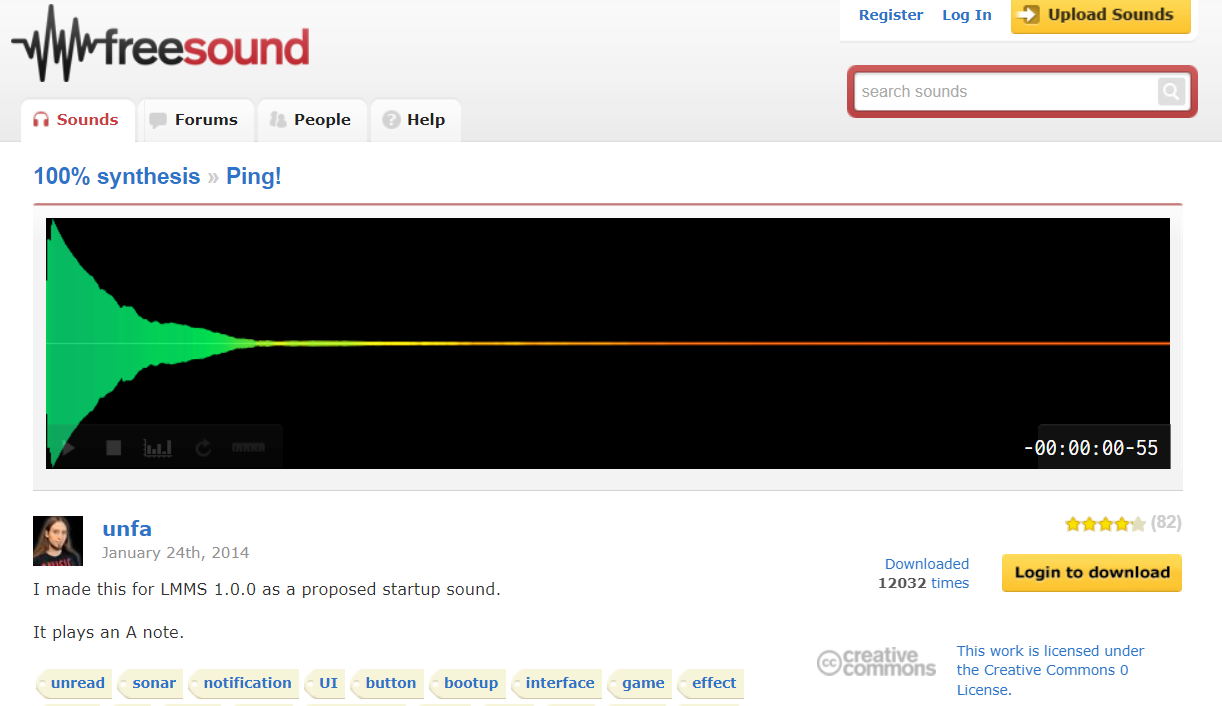
Task: Open unfa's avatar picture
Action: 58,541
